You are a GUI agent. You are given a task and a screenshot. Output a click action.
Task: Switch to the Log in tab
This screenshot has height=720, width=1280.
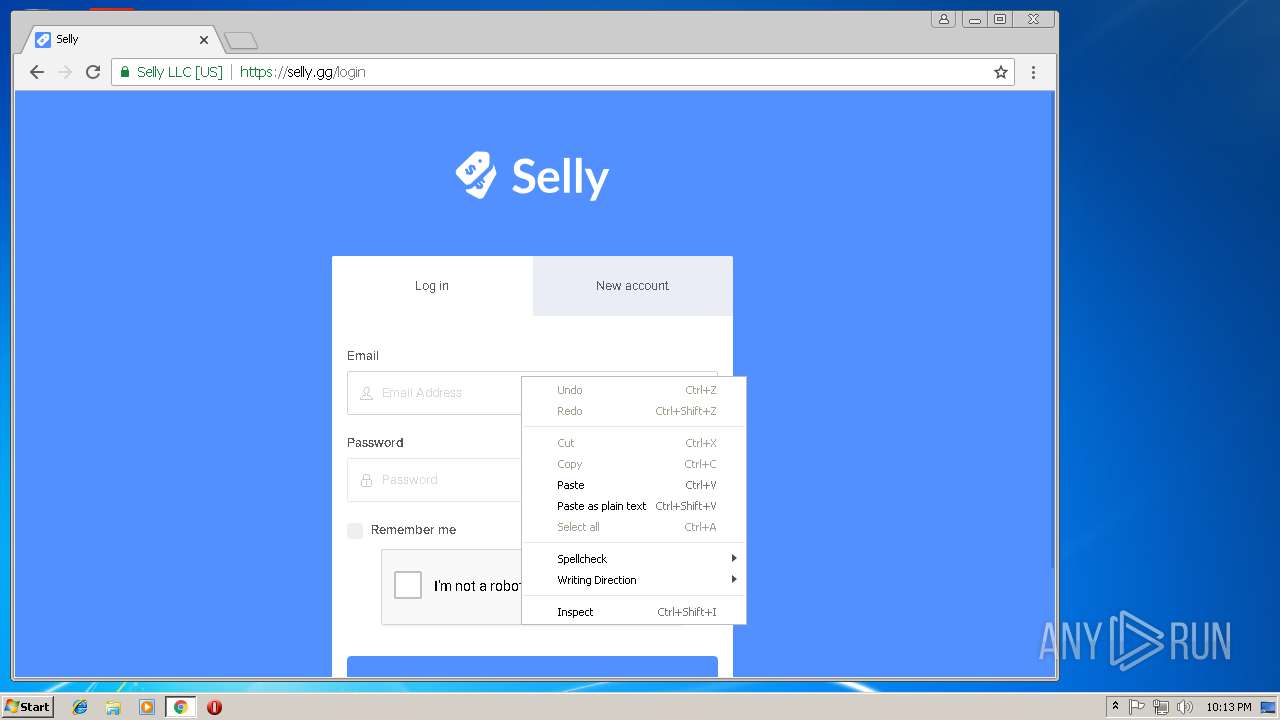point(432,286)
